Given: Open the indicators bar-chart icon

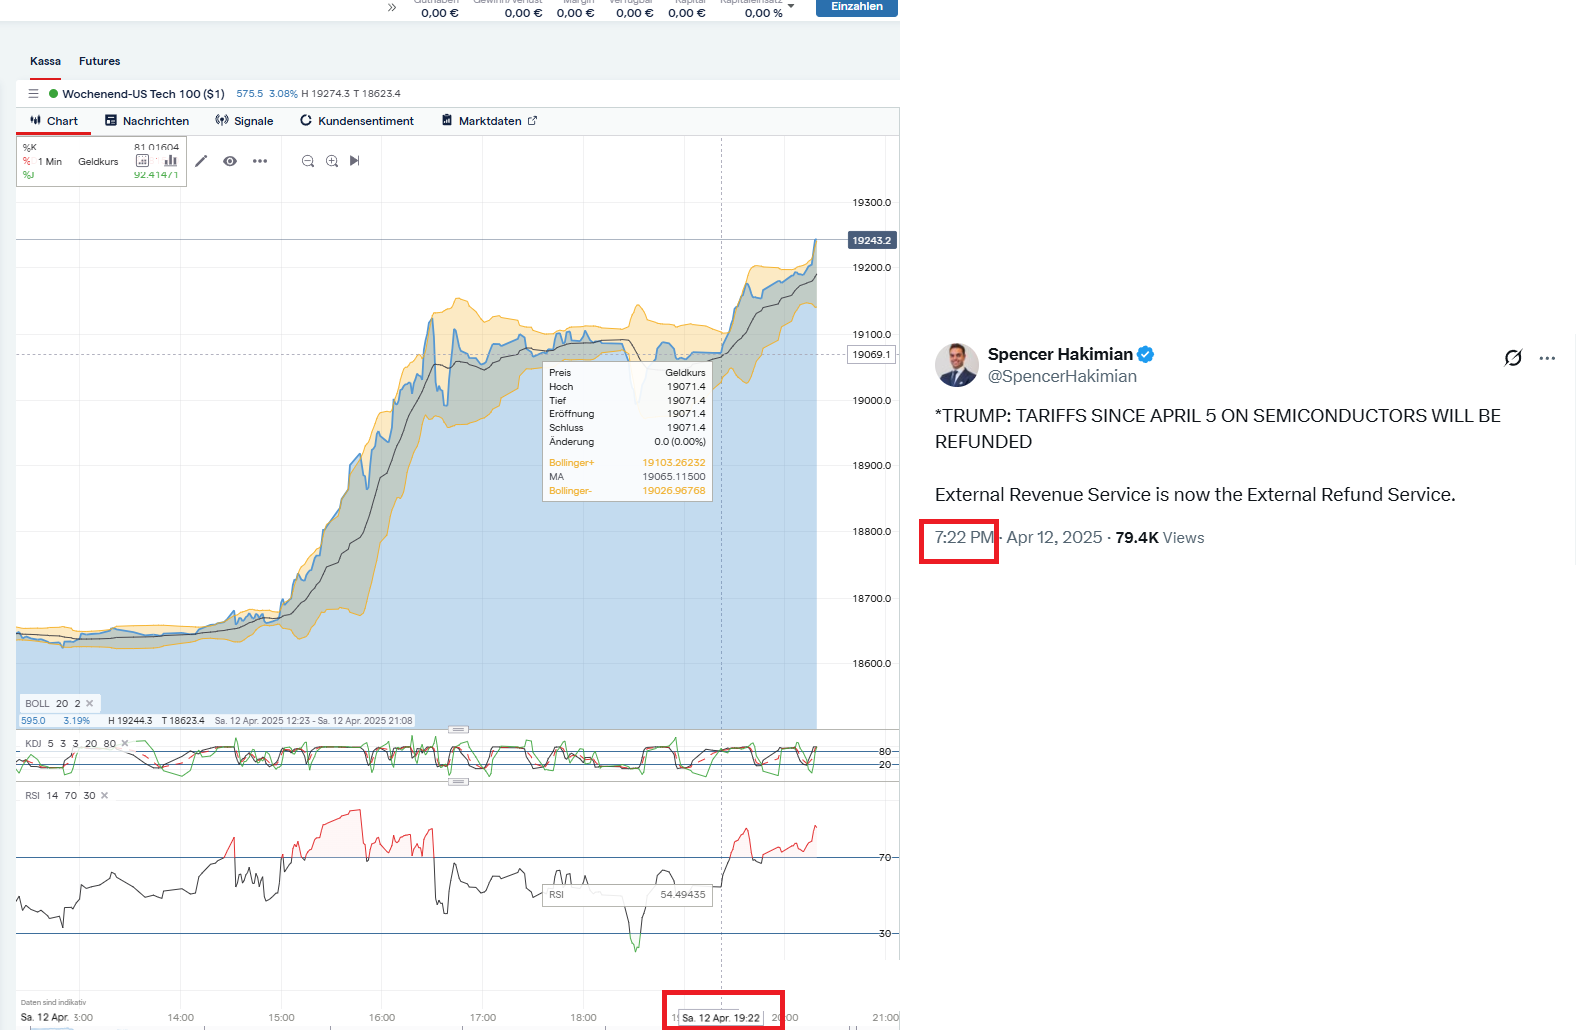Looking at the screenshot, I should pos(171,161).
